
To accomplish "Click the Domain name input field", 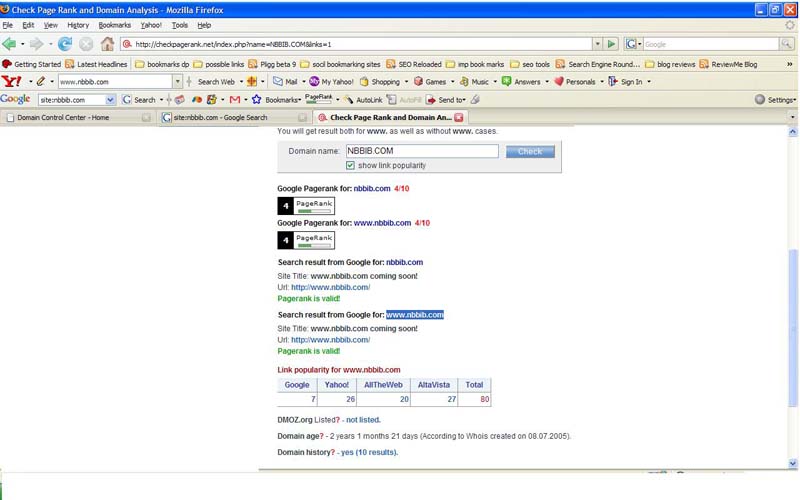I will tap(422, 151).
